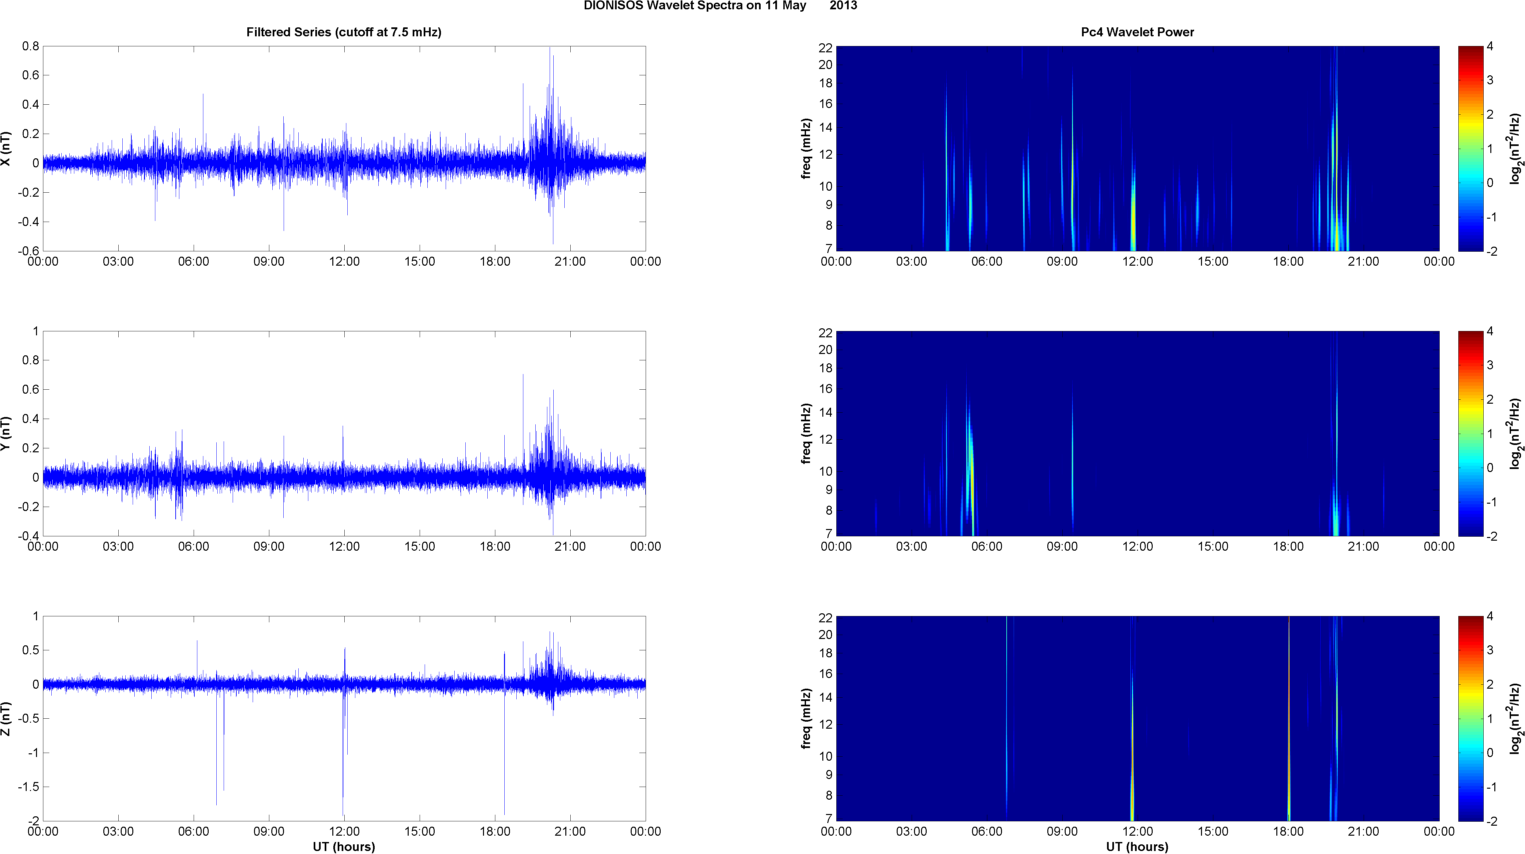The height and width of the screenshot is (854, 1525).
Task: Click the "4" tick on the top colorbar
Action: 1490,47
